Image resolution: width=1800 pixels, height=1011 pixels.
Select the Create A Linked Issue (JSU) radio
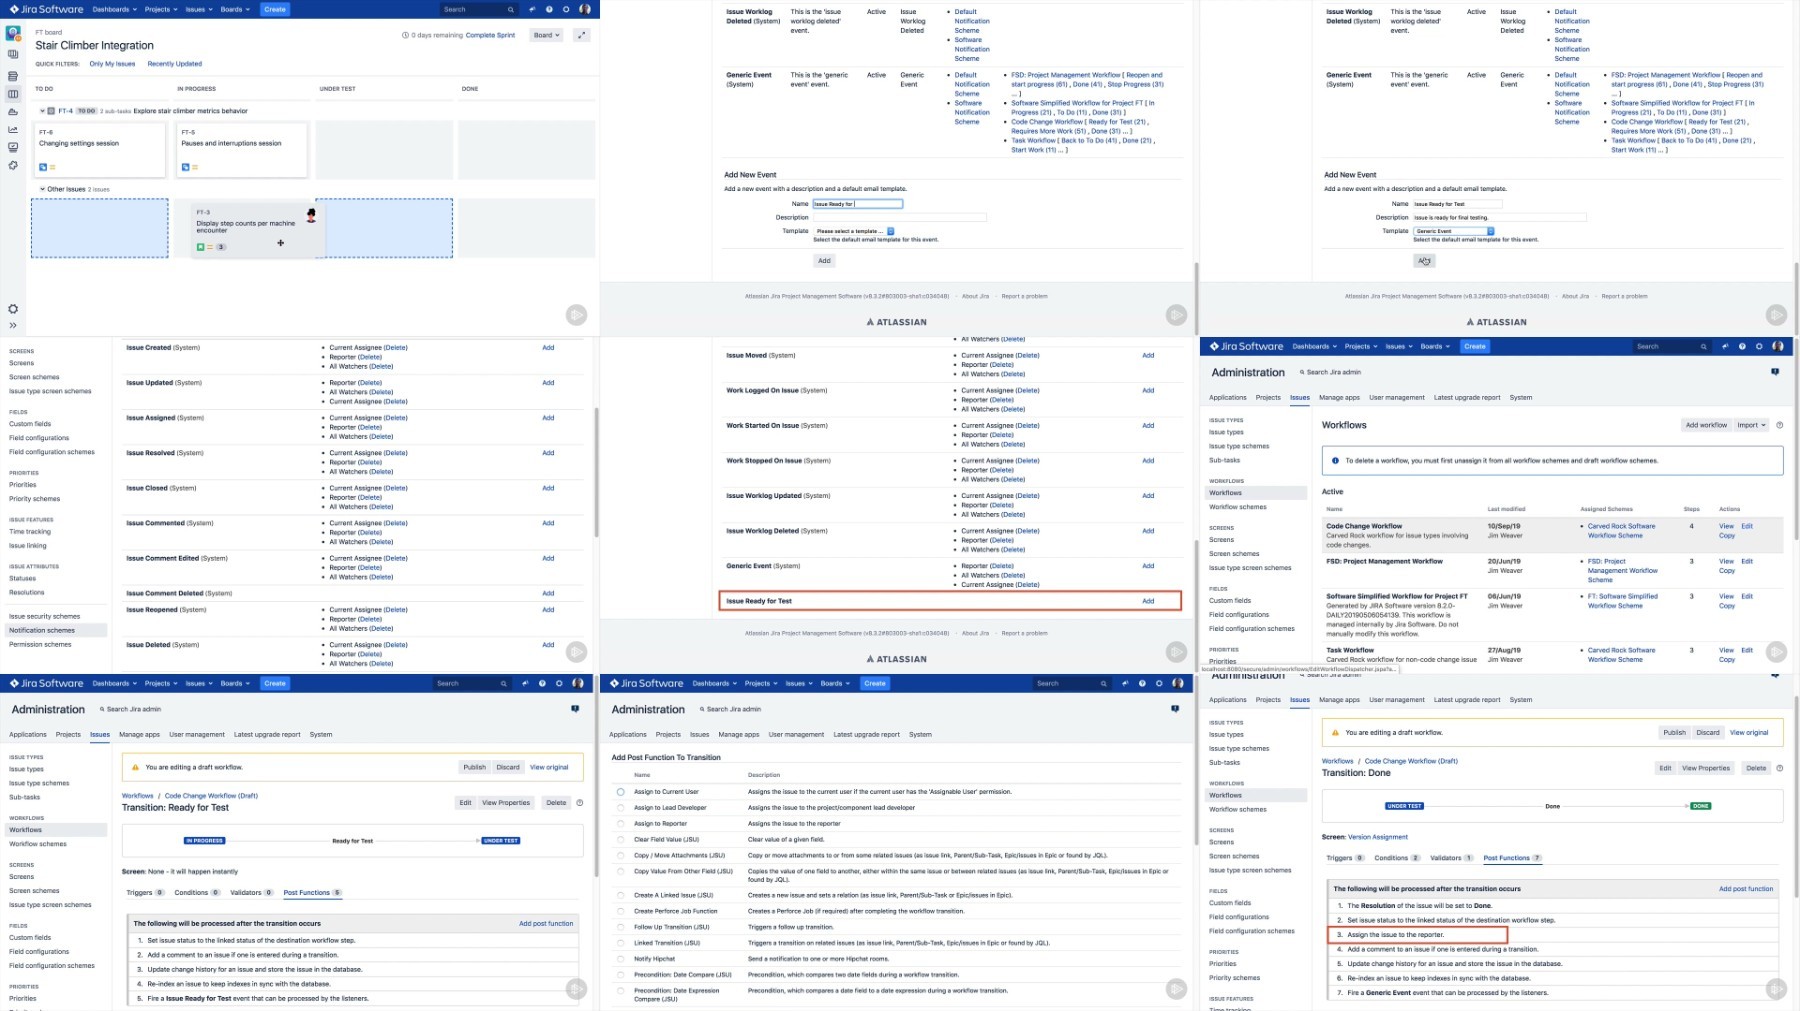point(621,896)
